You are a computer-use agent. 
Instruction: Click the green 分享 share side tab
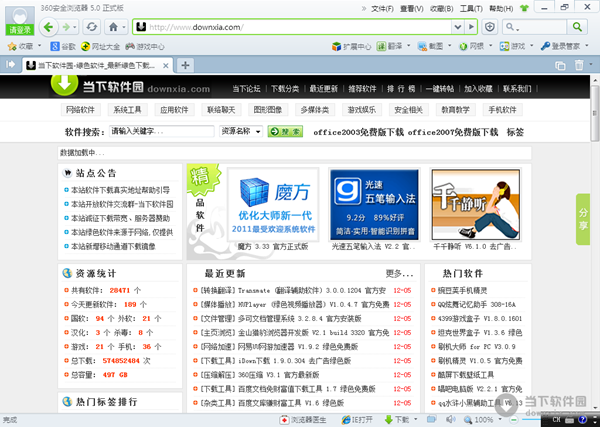coord(583,219)
